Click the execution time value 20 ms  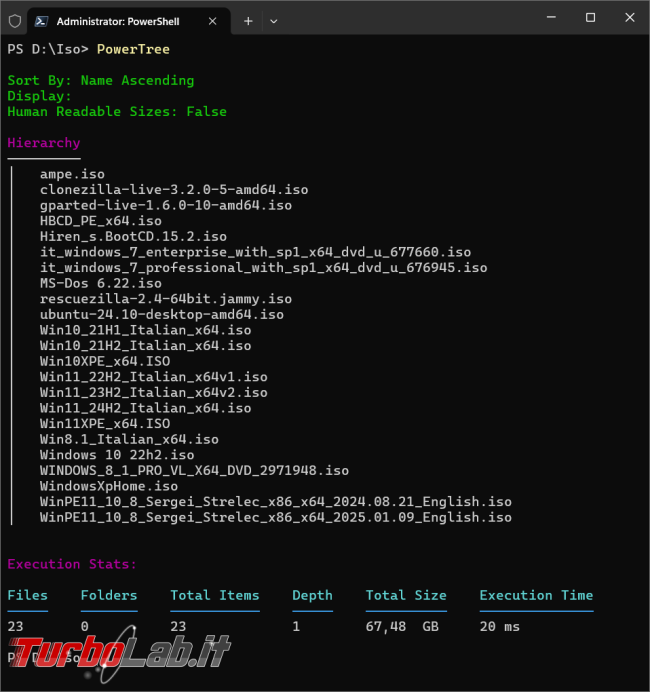pyautogui.click(x=500, y=627)
